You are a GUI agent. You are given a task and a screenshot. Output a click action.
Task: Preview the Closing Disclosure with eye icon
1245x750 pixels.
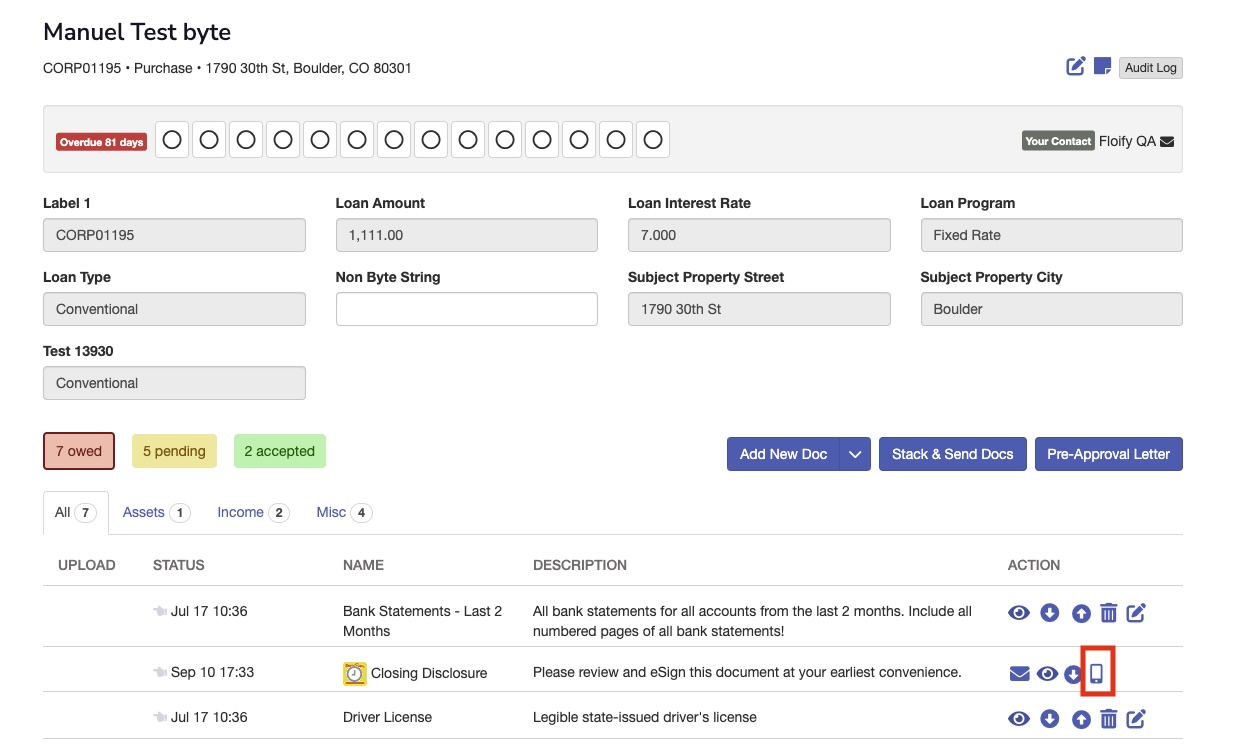(1047, 673)
